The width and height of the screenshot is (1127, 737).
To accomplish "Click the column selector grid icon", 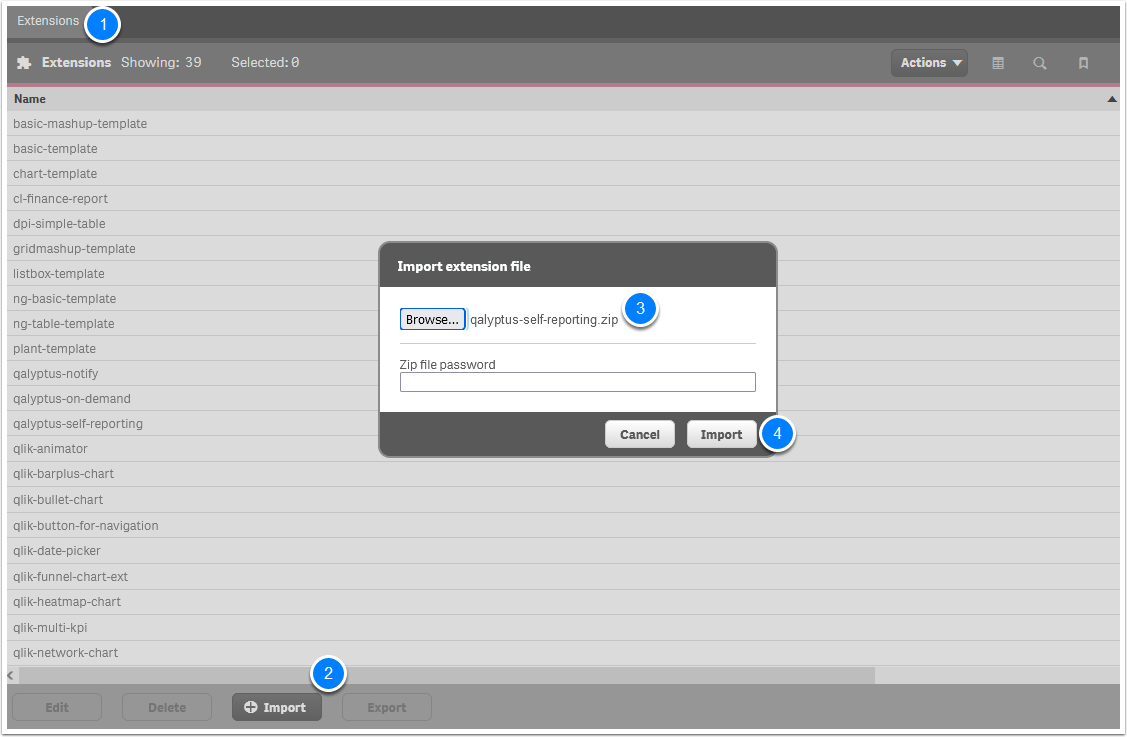I will click(x=997, y=62).
